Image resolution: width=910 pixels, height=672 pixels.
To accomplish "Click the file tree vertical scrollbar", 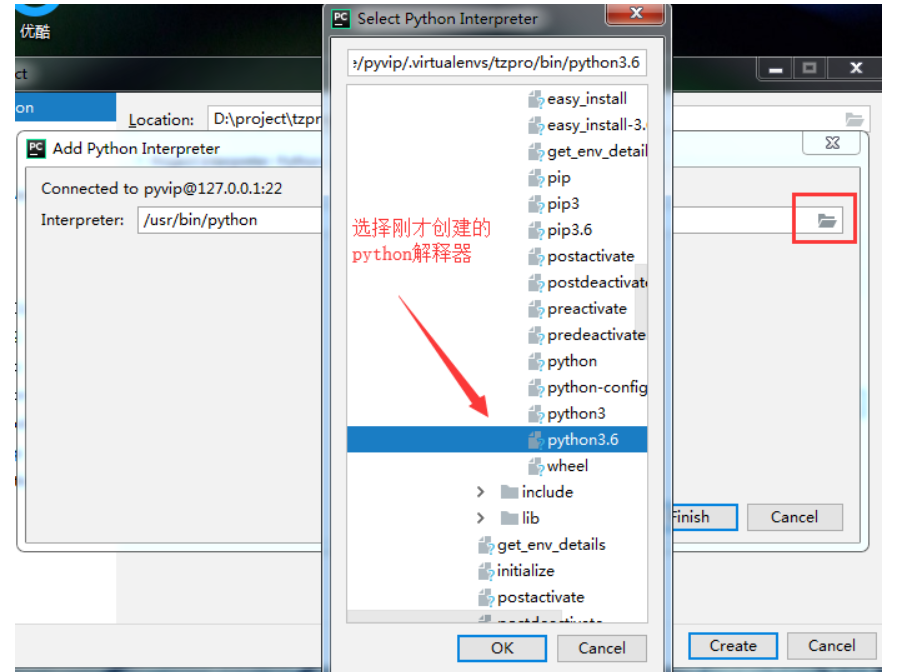I will 641,298.
